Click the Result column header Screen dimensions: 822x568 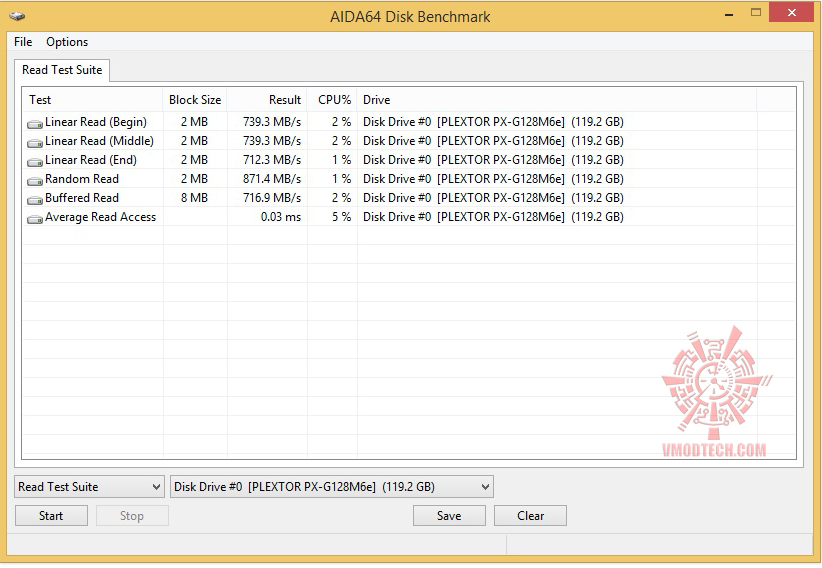pyautogui.click(x=267, y=100)
